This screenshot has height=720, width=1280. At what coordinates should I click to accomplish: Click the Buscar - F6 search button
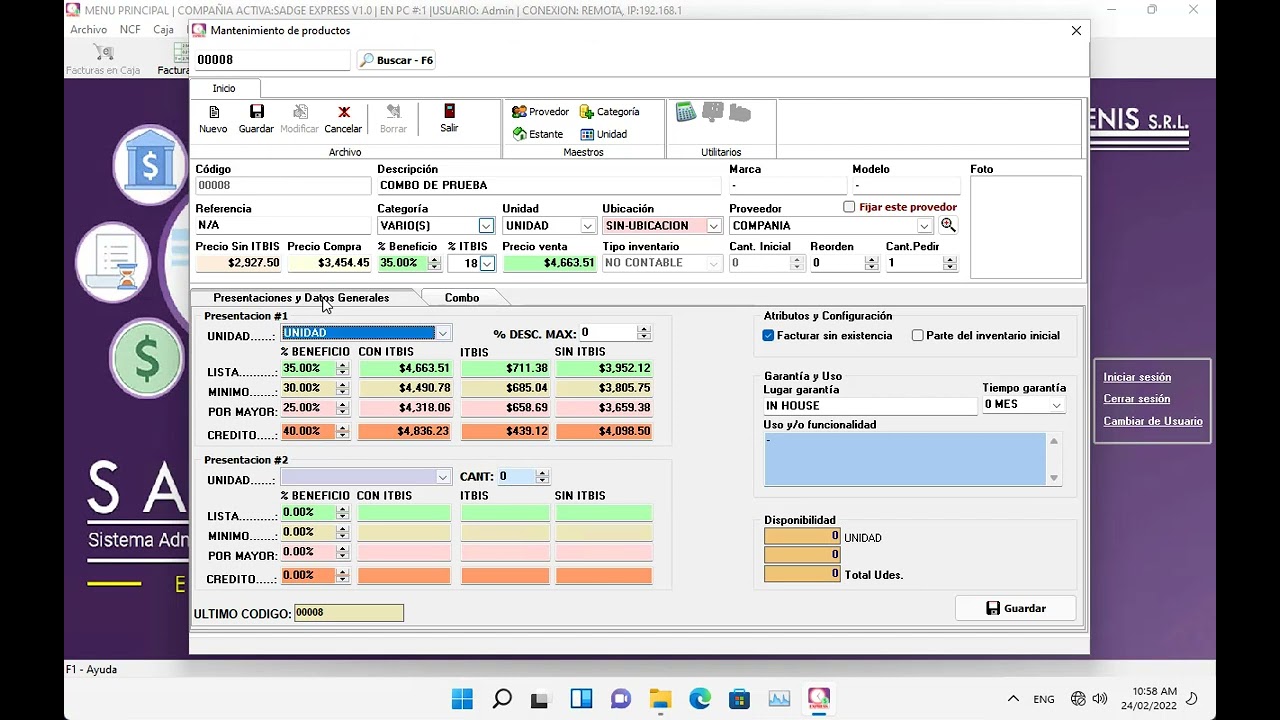(397, 60)
